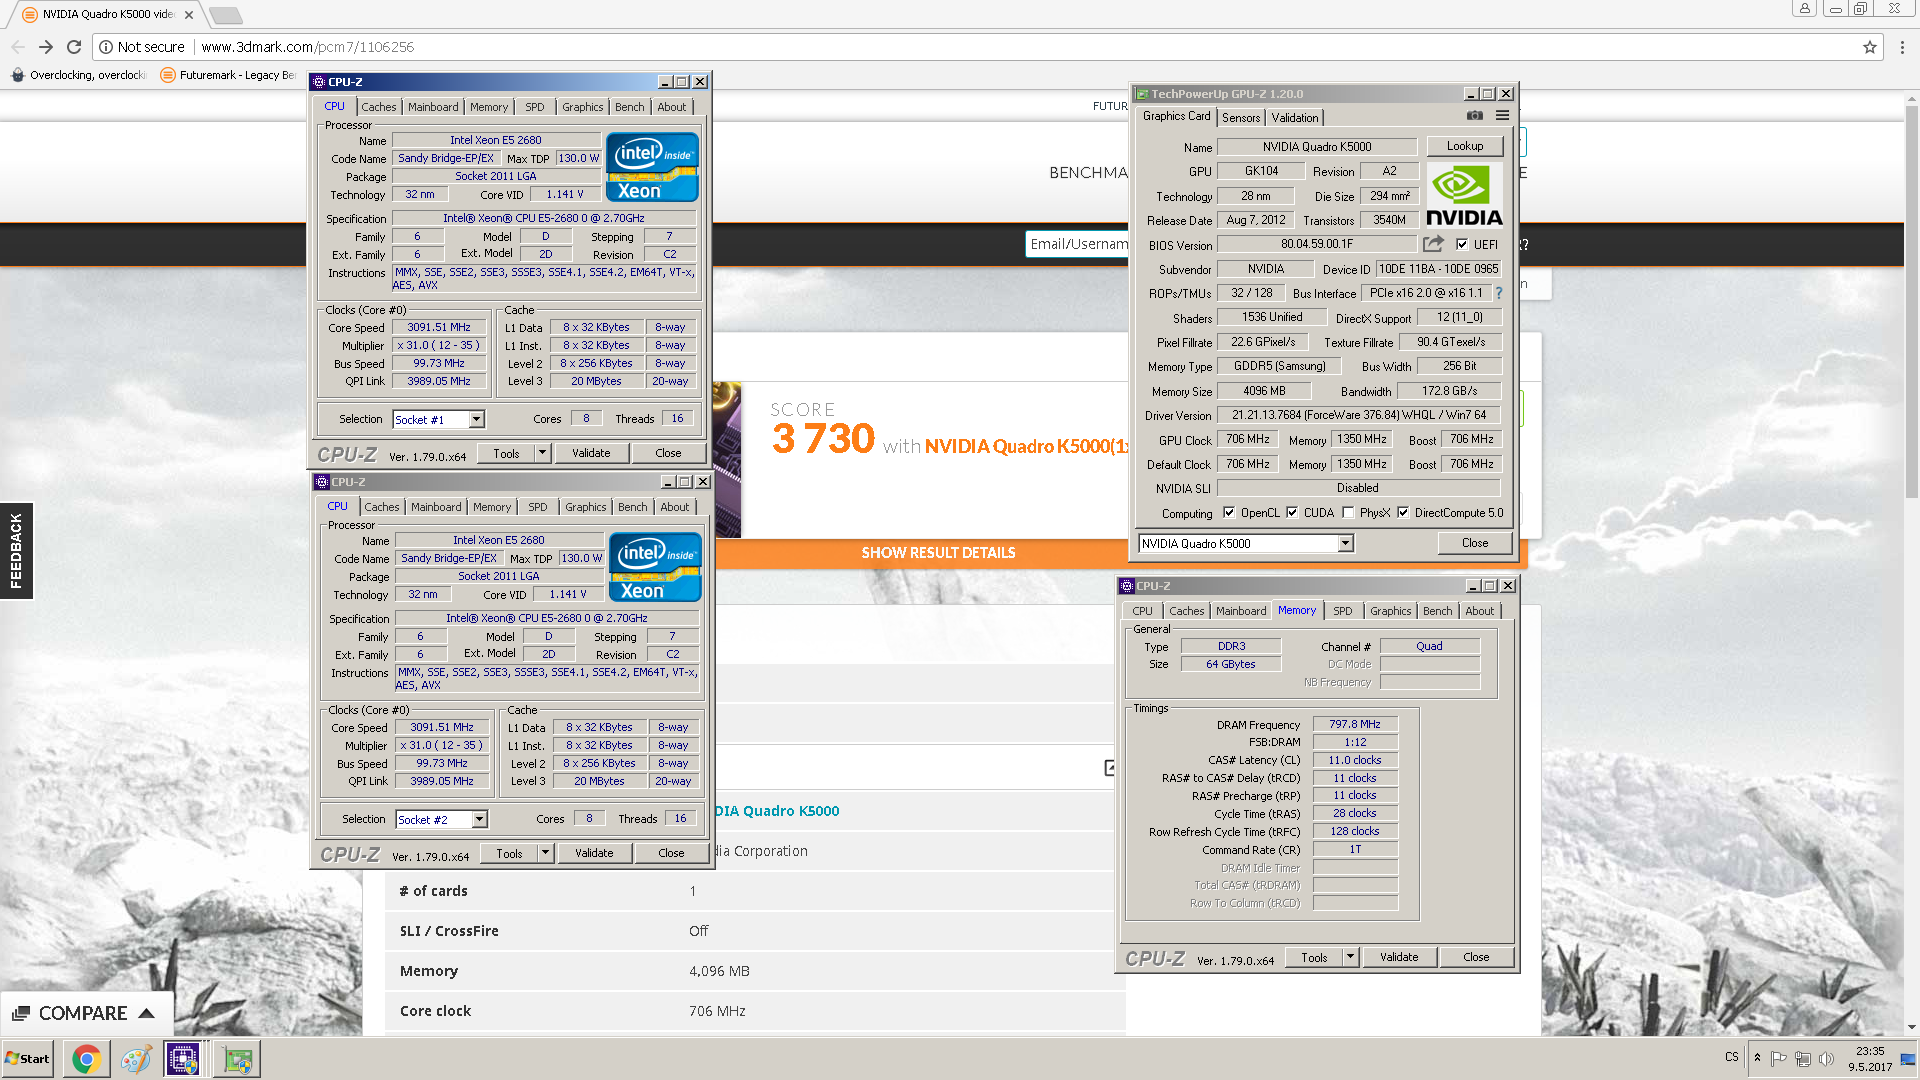1920x1080 pixels.
Task: Open Tools dropdown arrow in CPU-Z Memory window
Action: point(1350,957)
